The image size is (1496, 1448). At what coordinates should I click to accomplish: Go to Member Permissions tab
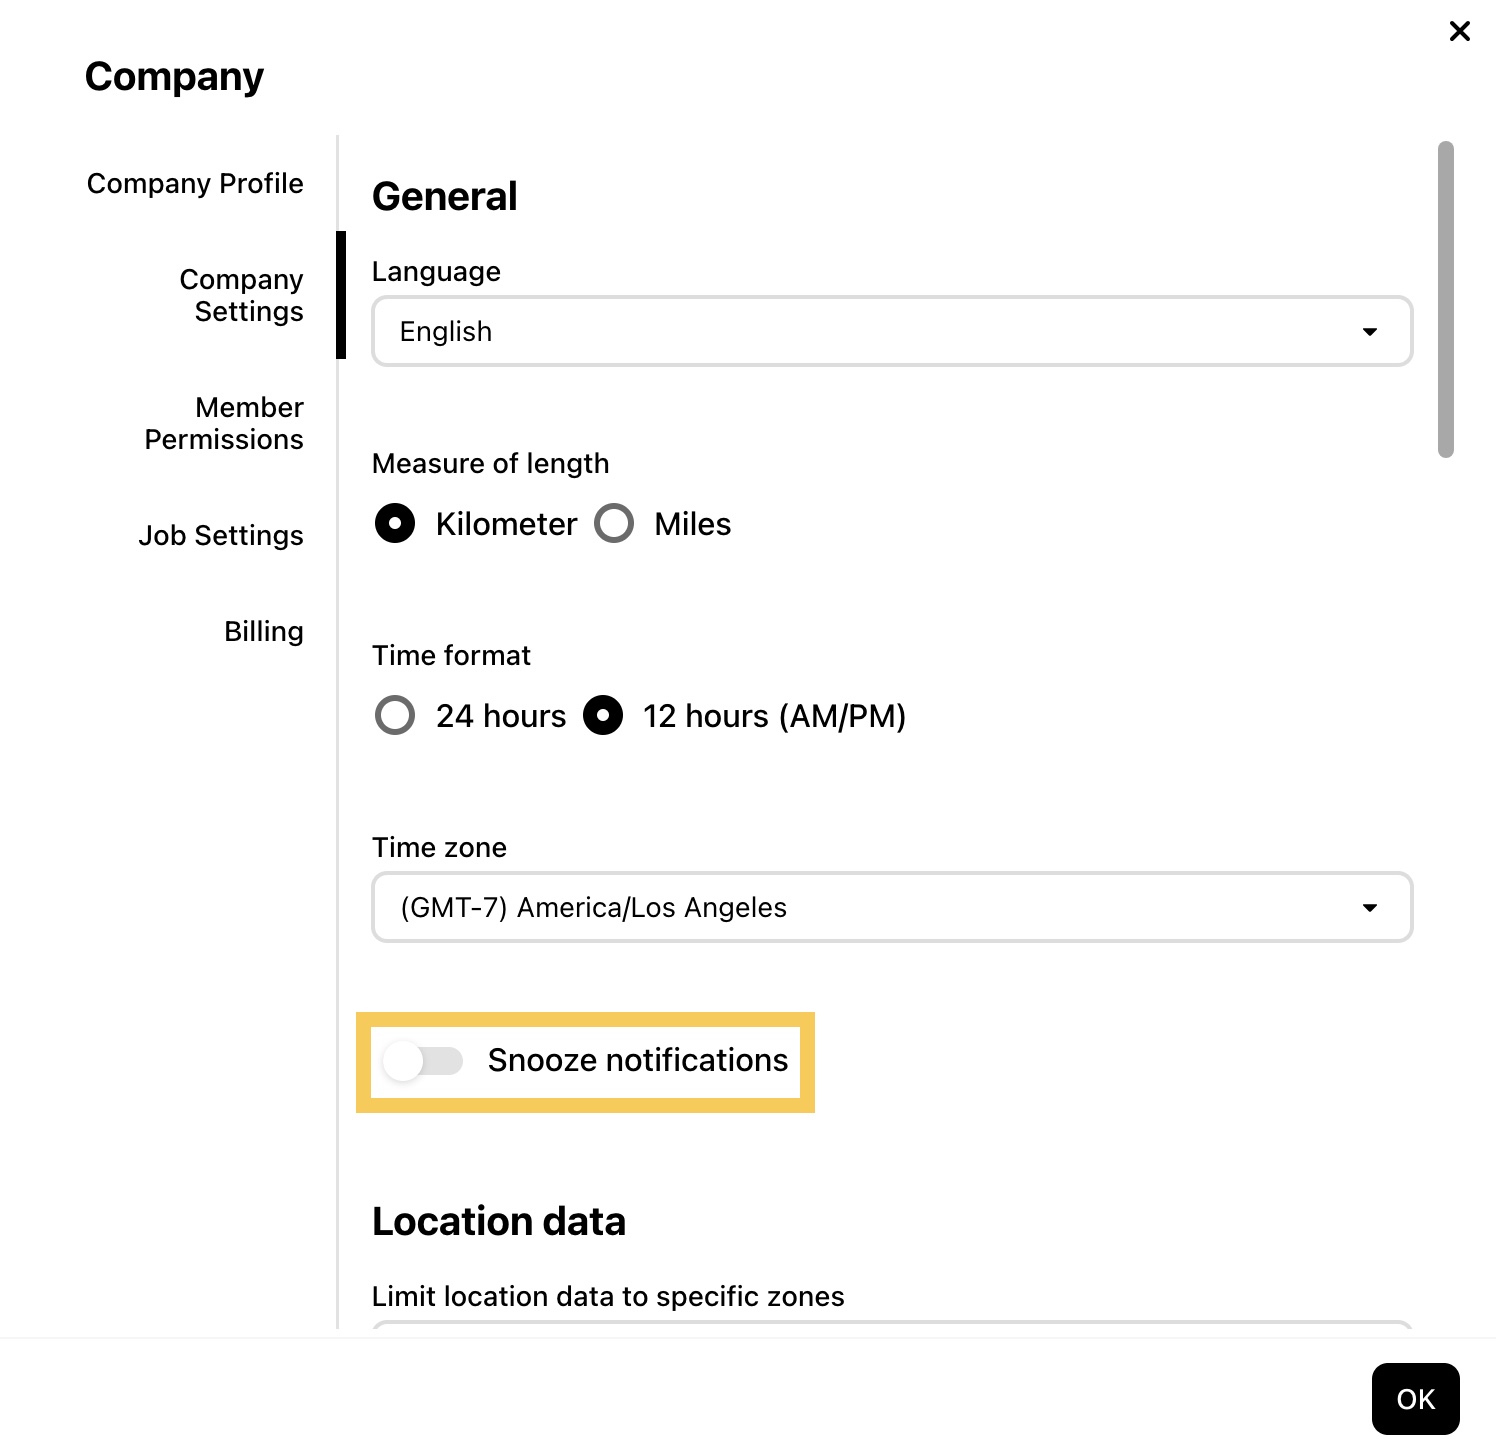(x=224, y=424)
